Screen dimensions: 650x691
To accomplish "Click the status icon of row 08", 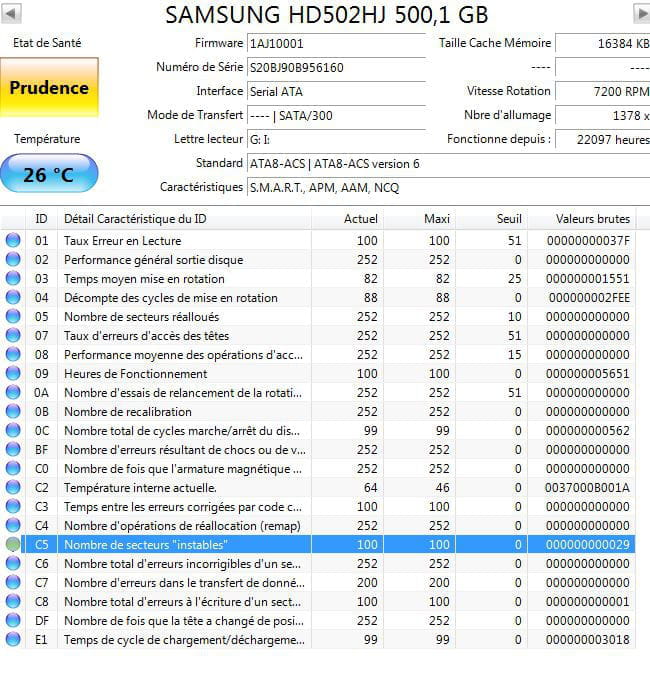I will [13, 354].
